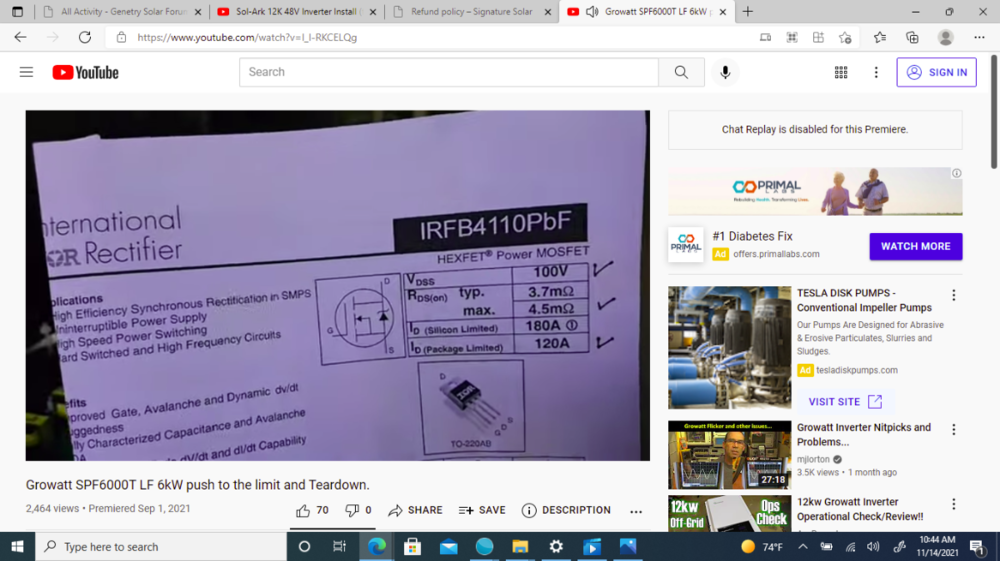Image resolution: width=1000 pixels, height=561 pixels.
Task: Open Microsoft Store from taskbar
Action: coord(412,546)
